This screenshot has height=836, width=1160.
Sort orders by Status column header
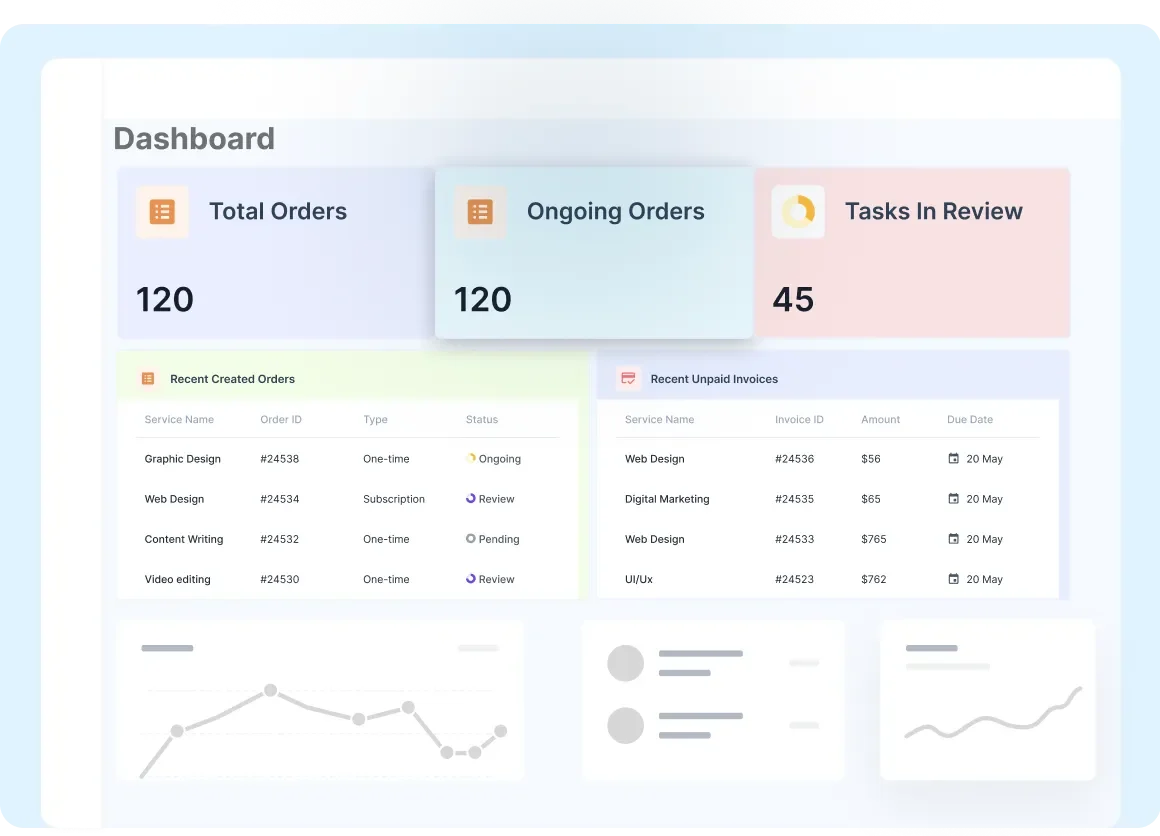coord(481,420)
